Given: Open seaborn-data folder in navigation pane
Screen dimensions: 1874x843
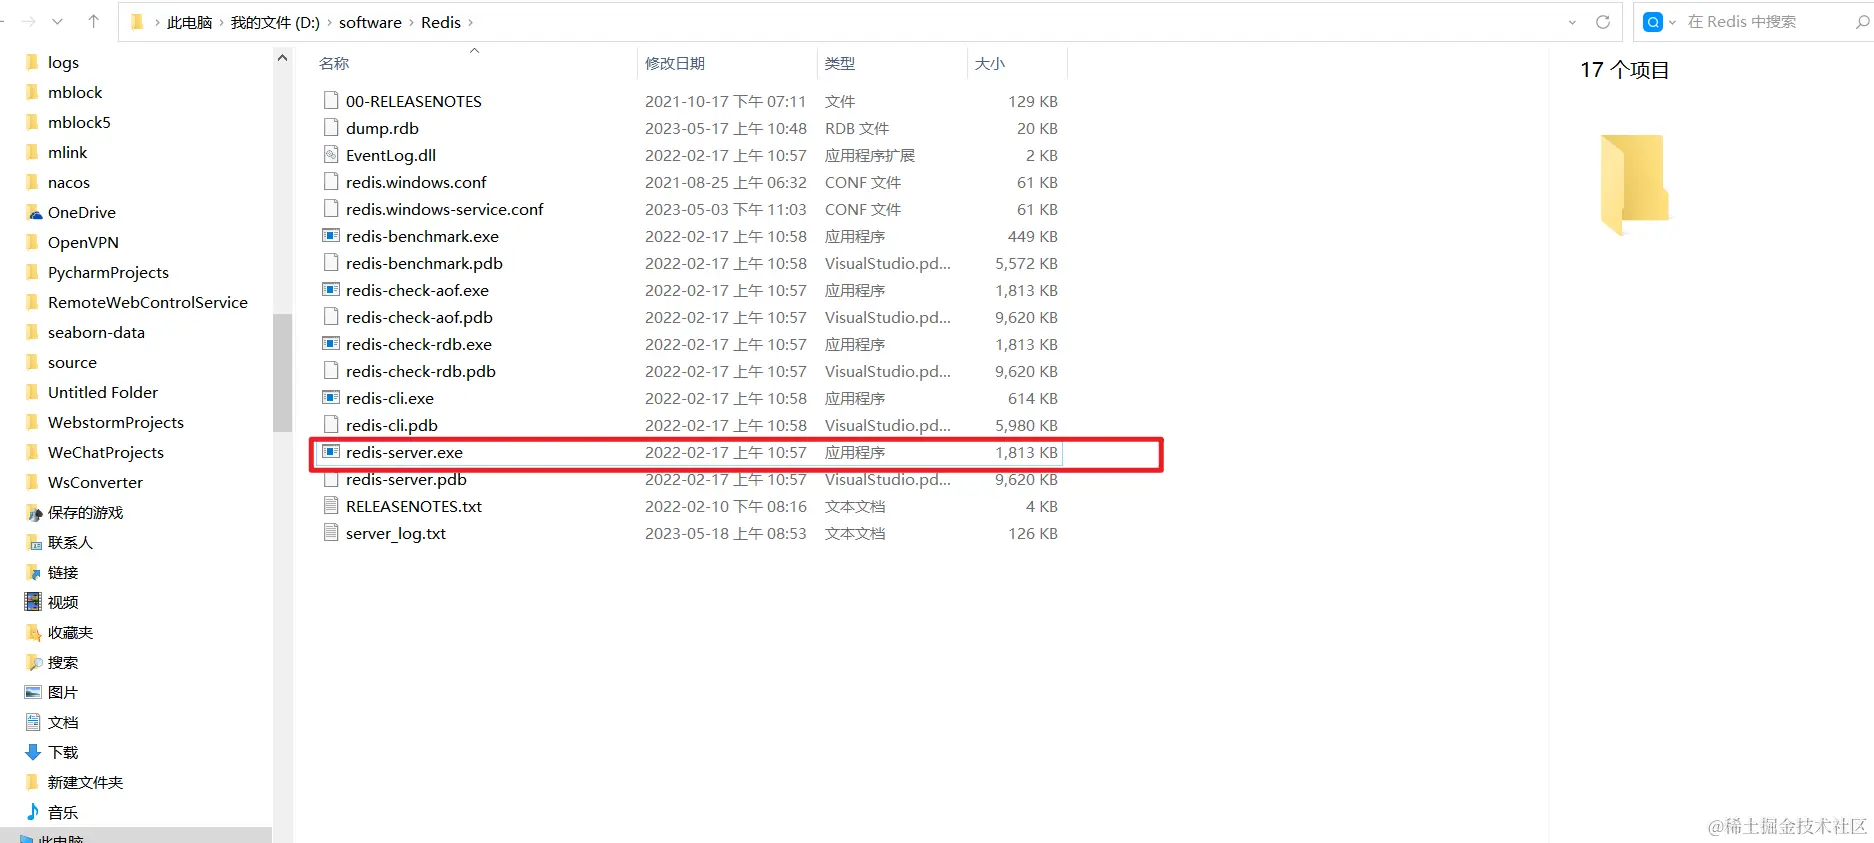Looking at the screenshot, I should coord(96,332).
